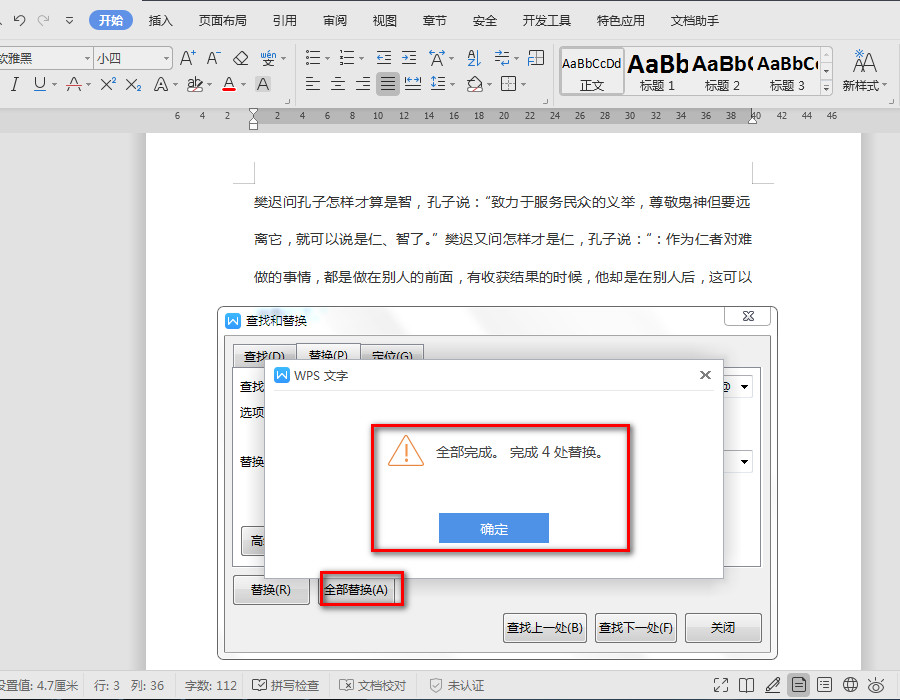Image resolution: width=900 pixels, height=700 pixels.
Task: Increase paragraph indent
Action: tap(409, 58)
